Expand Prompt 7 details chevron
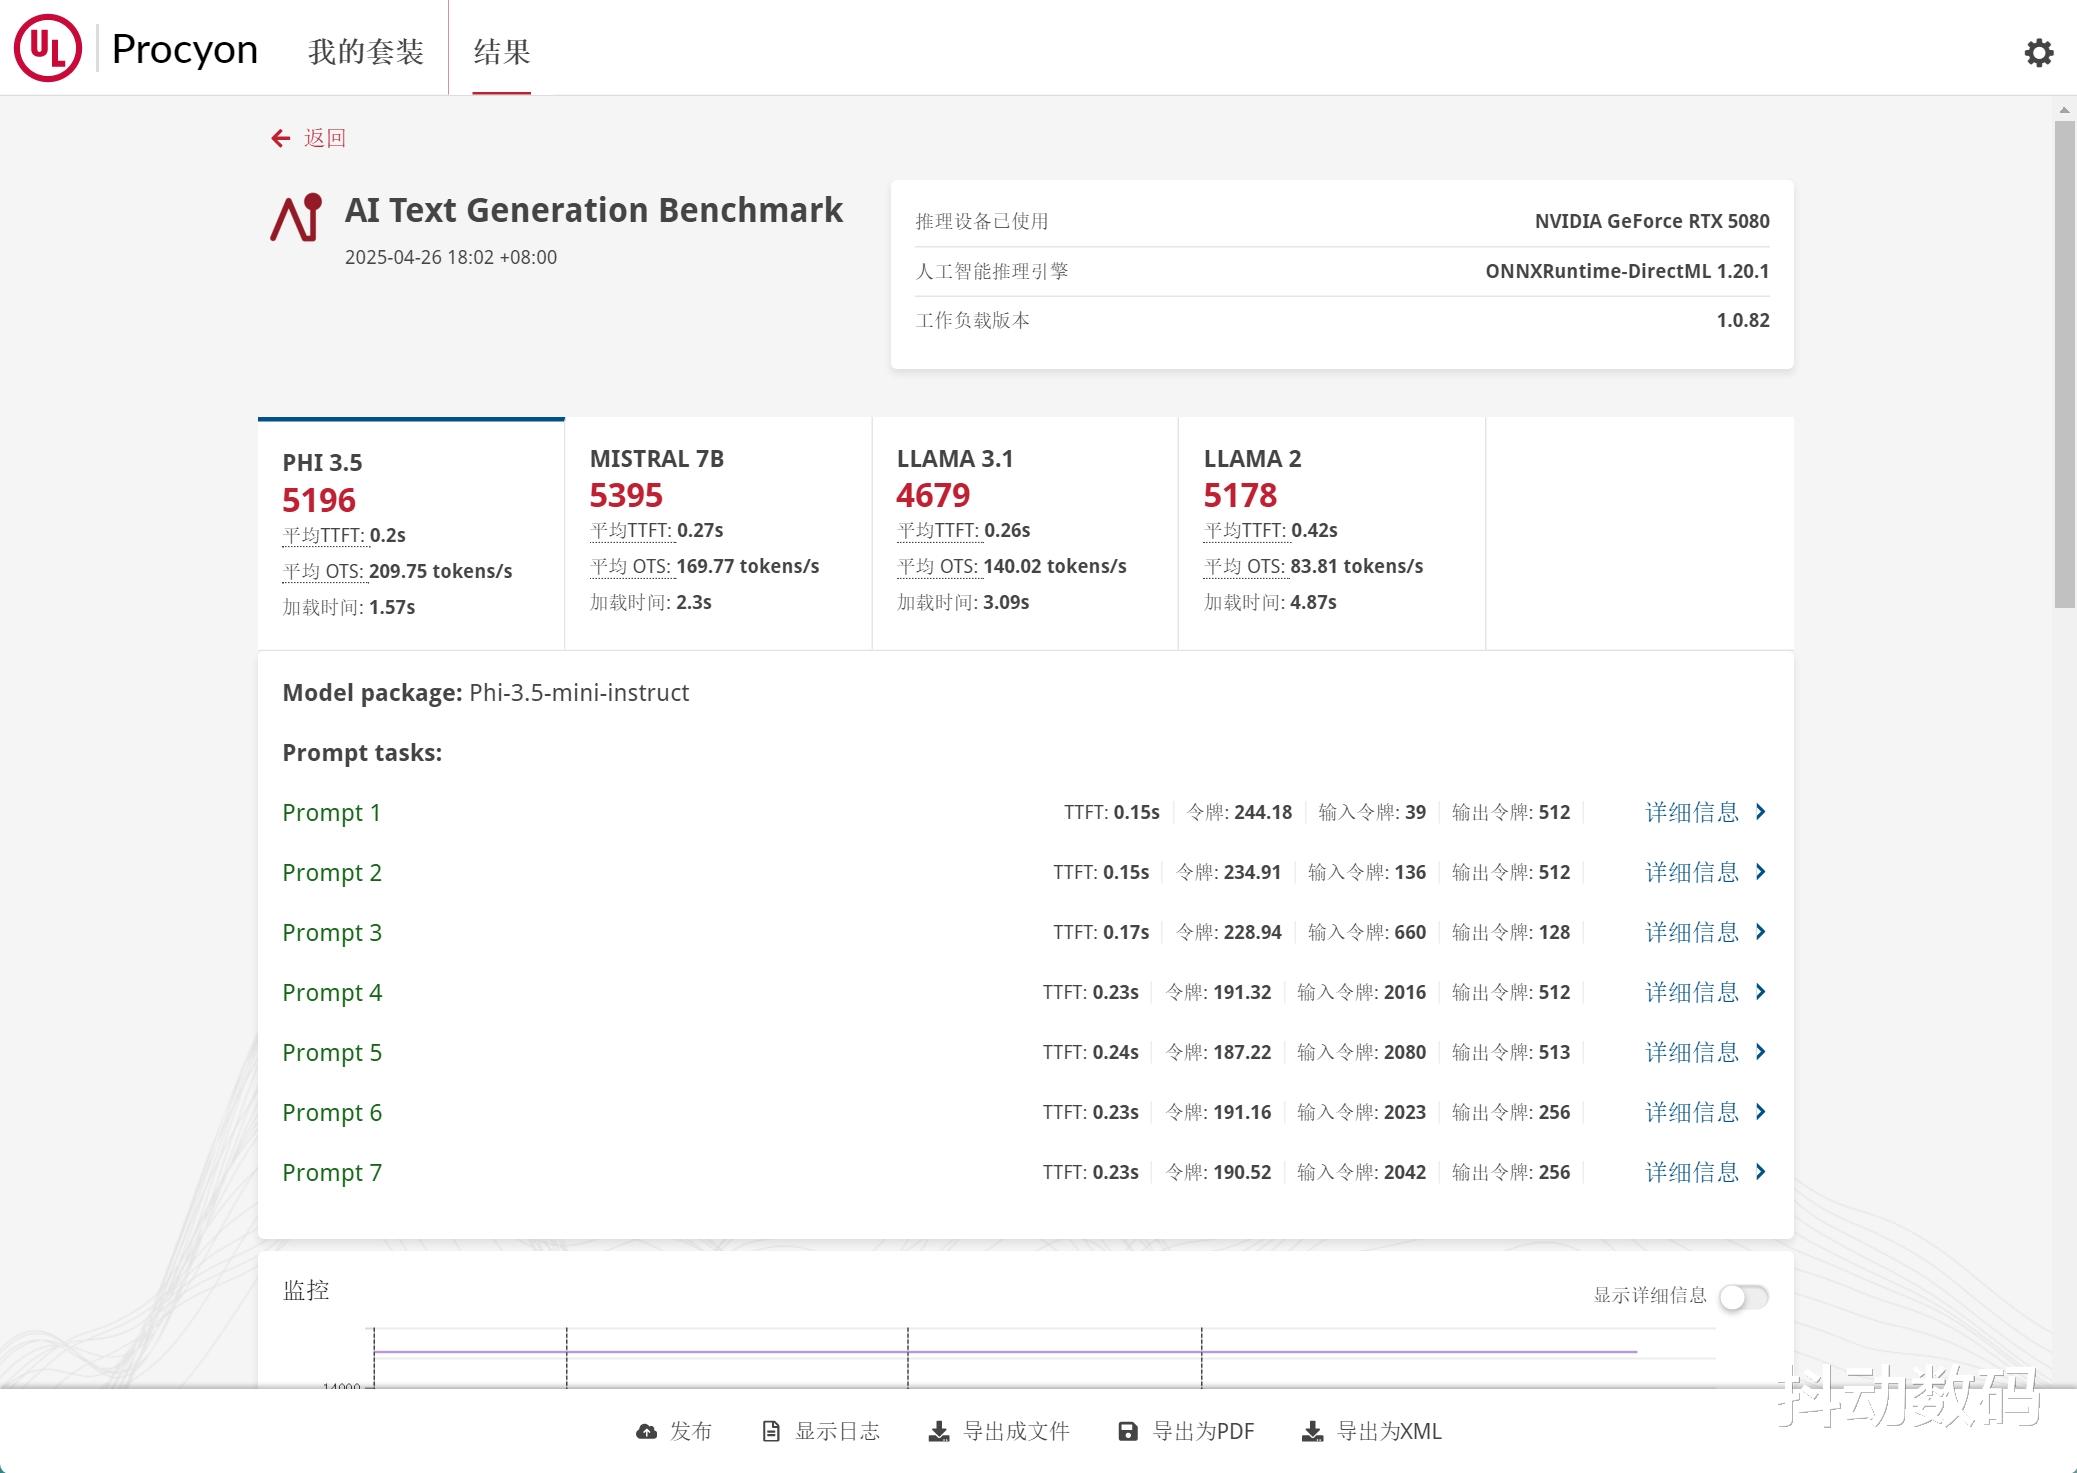The height and width of the screenshot is (1473, 2077). pyautogui.click(x=1761, y=1172)
